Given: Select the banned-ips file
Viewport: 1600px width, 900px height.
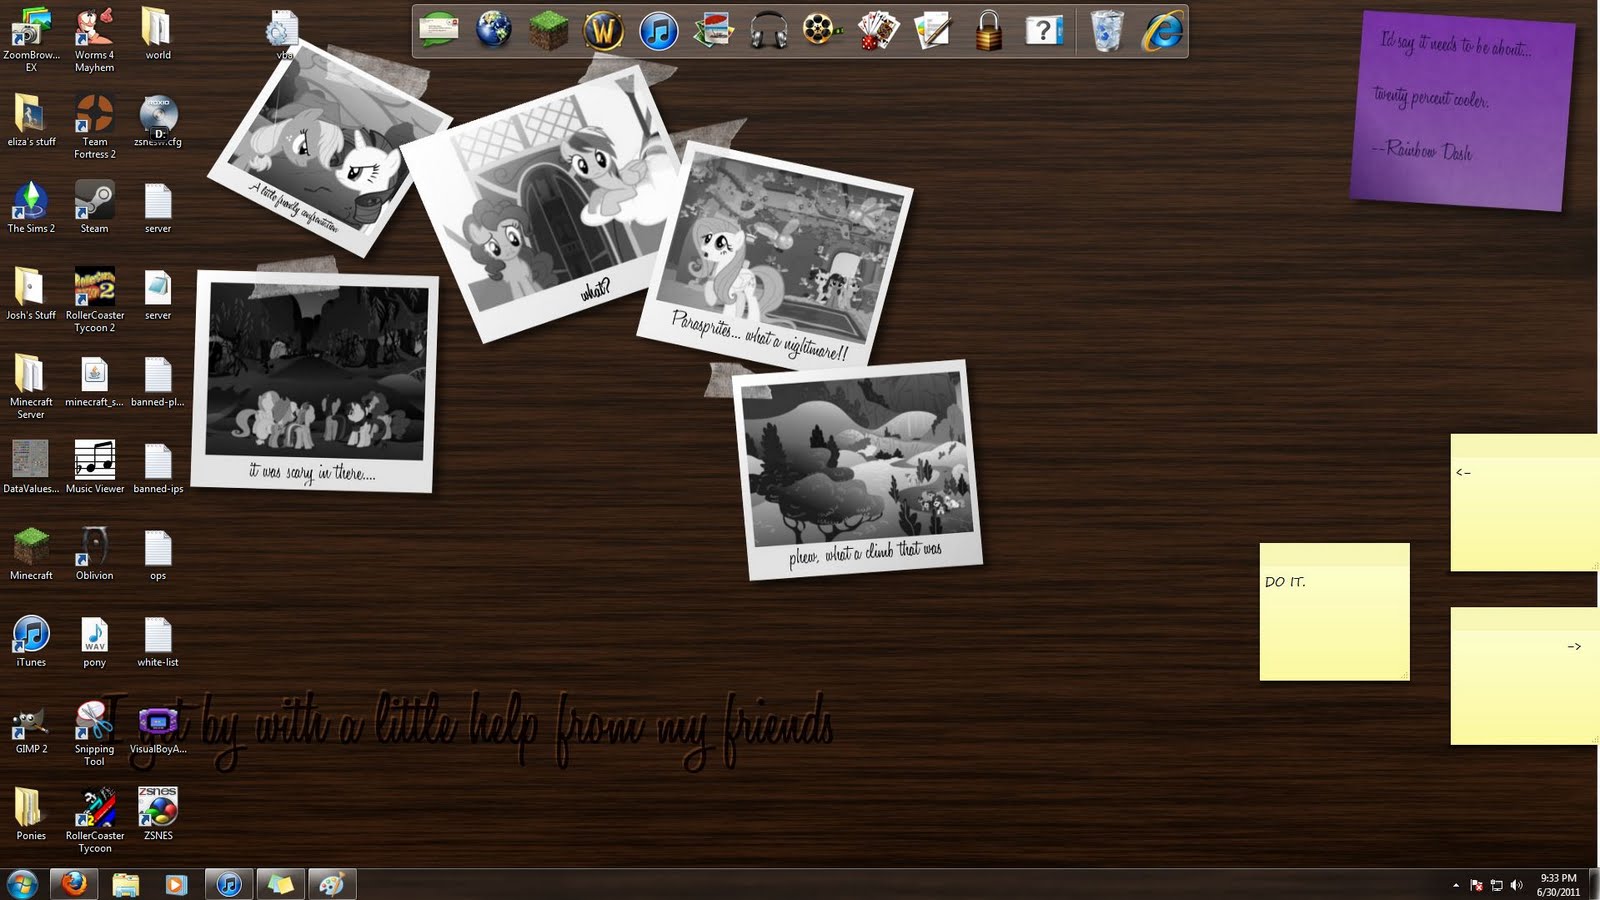Looking at the screenshot, I should (x=158, y=467).
